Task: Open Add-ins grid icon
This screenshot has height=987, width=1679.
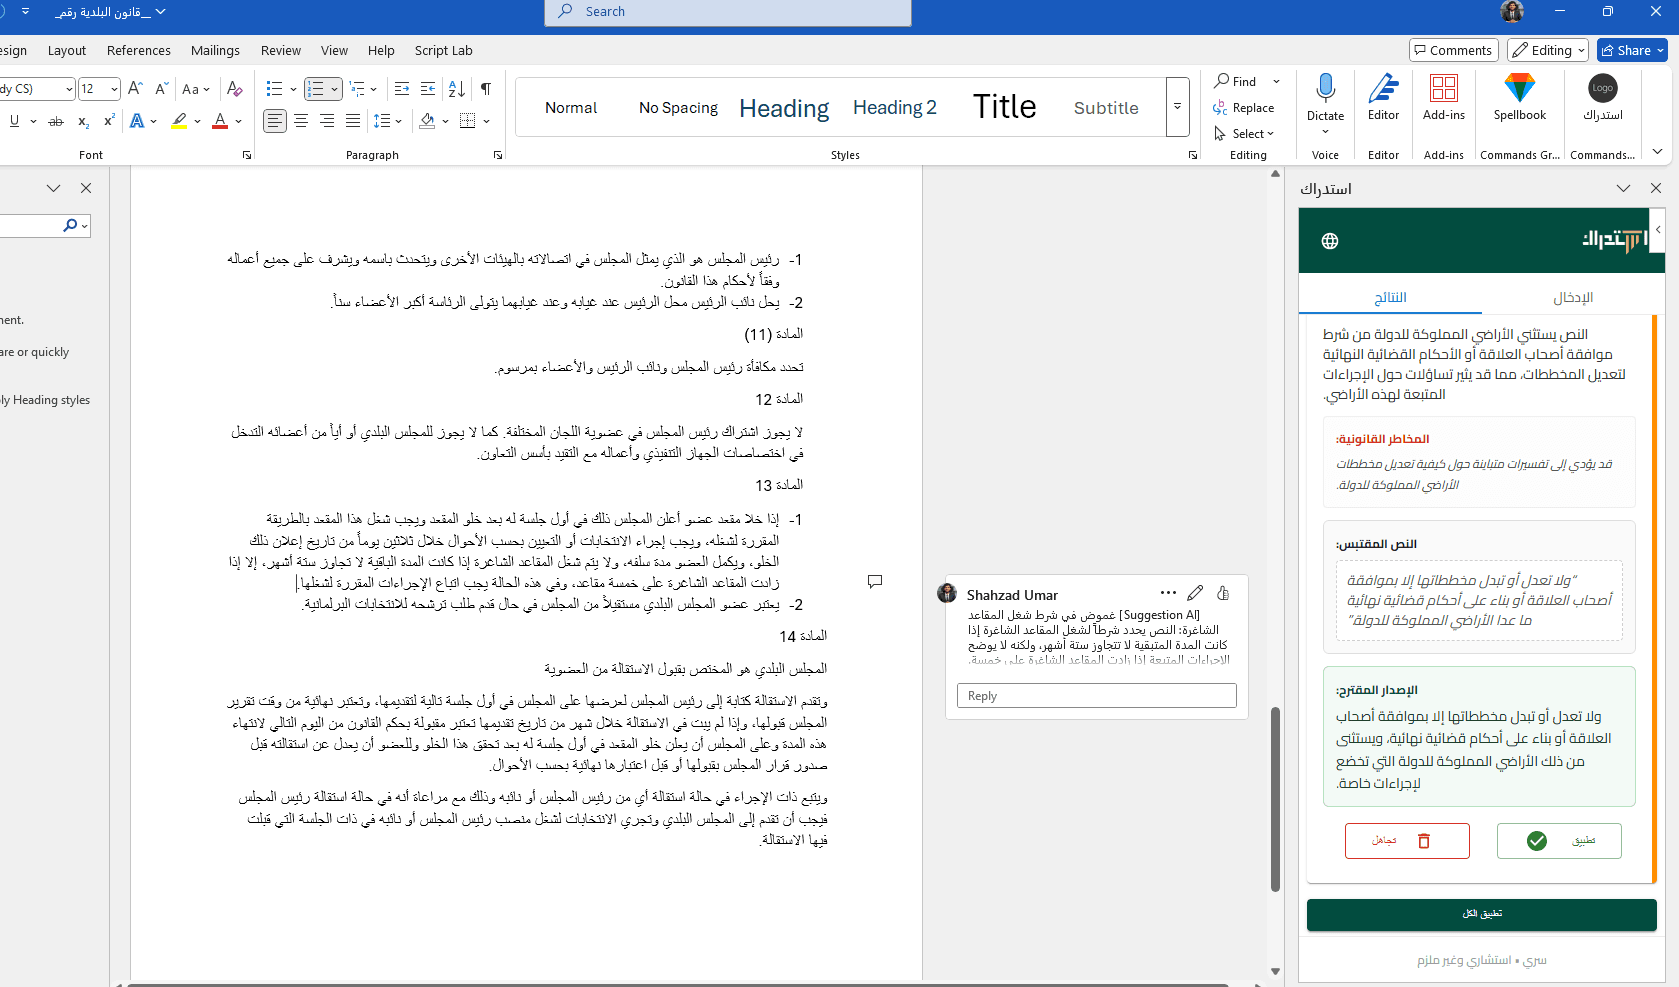Action: pos(1443,88)
